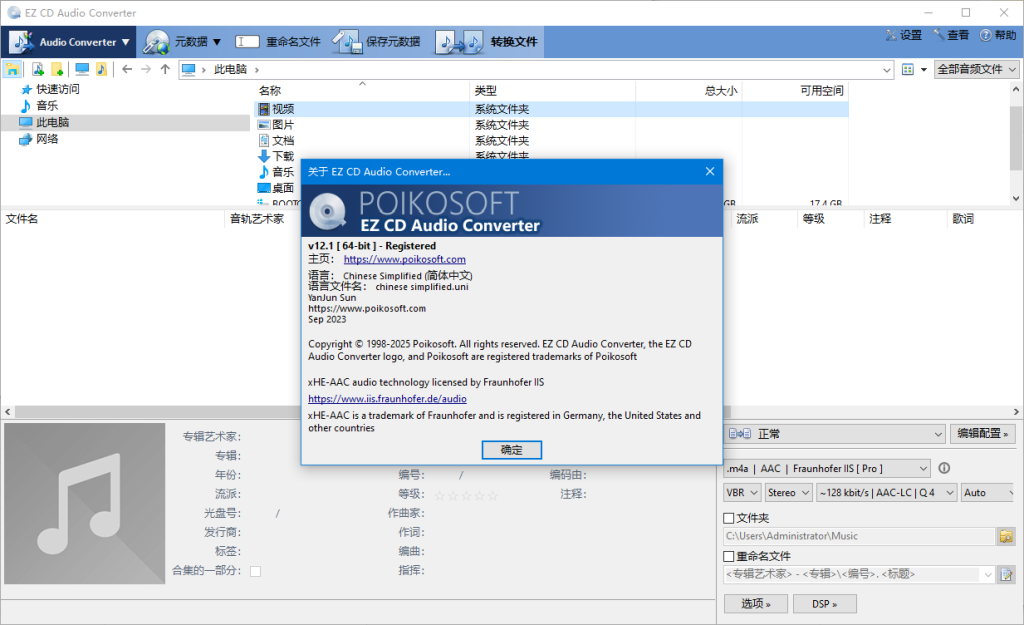
Task: Enable the 重命名文件 checkbox in output panel
Action: pyautogui.click(x=729, y=556)
